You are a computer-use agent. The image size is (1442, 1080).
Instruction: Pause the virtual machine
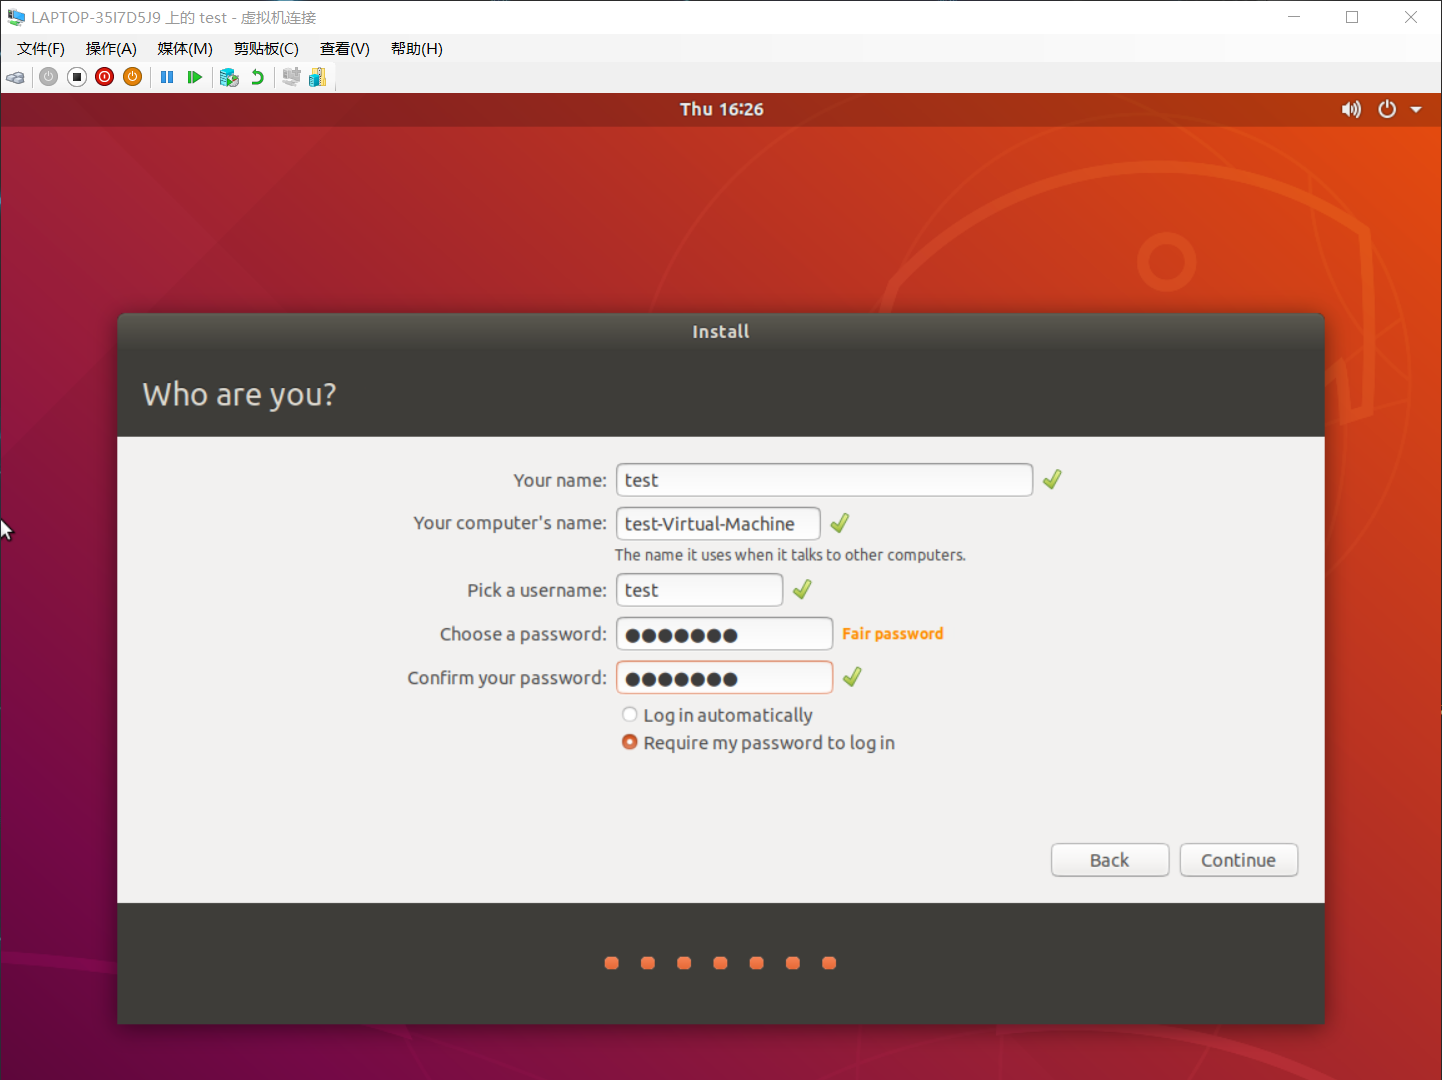pyautogui.click(x=167, y=77)
